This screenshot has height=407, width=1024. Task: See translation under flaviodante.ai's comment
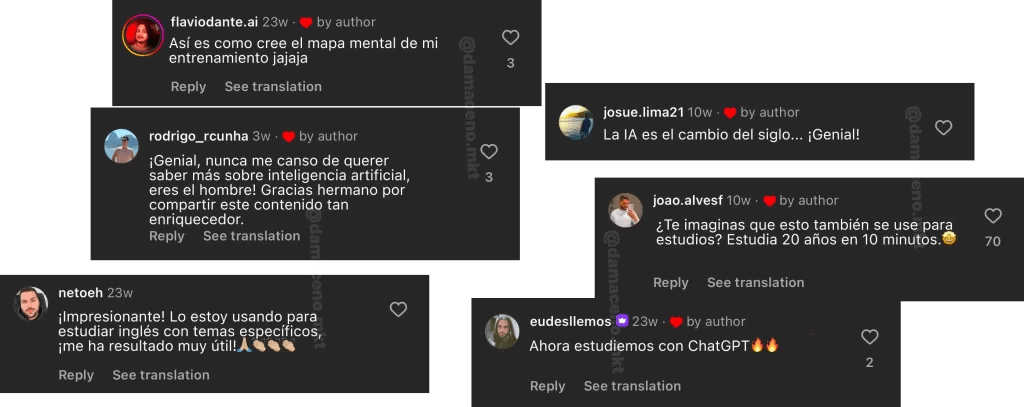coord(273,86)
